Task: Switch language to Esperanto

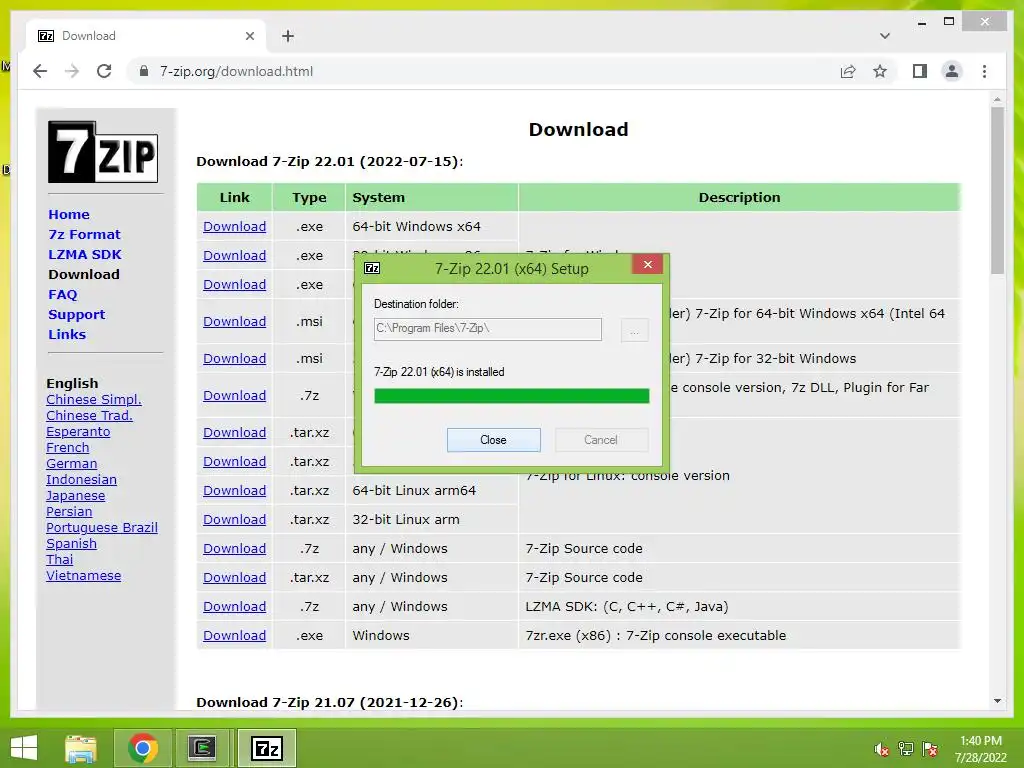Action: pos(78,431)
